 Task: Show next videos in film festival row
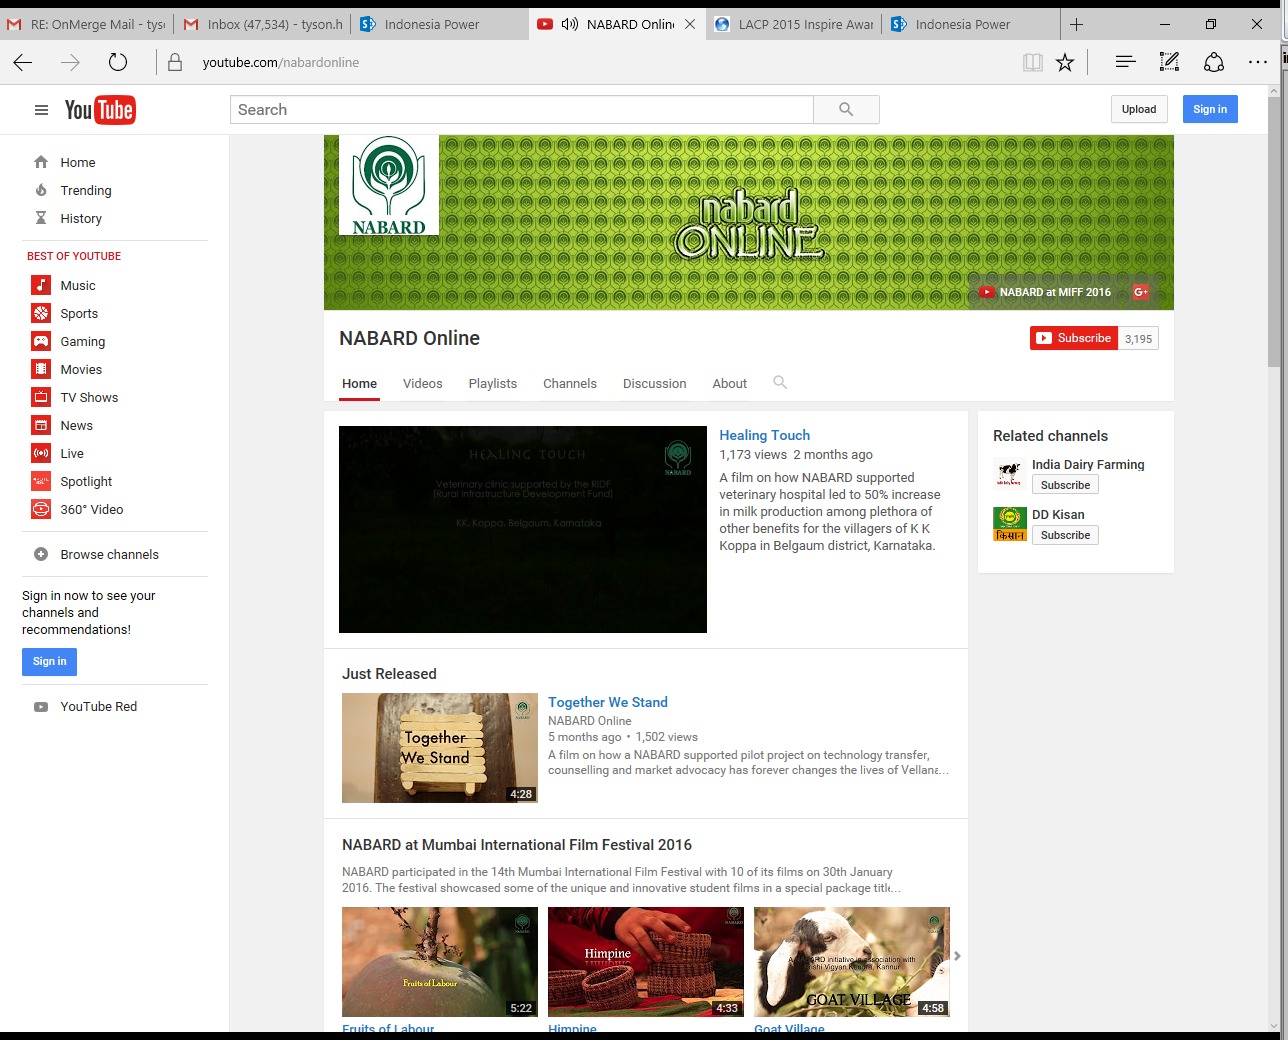point(957,956)
